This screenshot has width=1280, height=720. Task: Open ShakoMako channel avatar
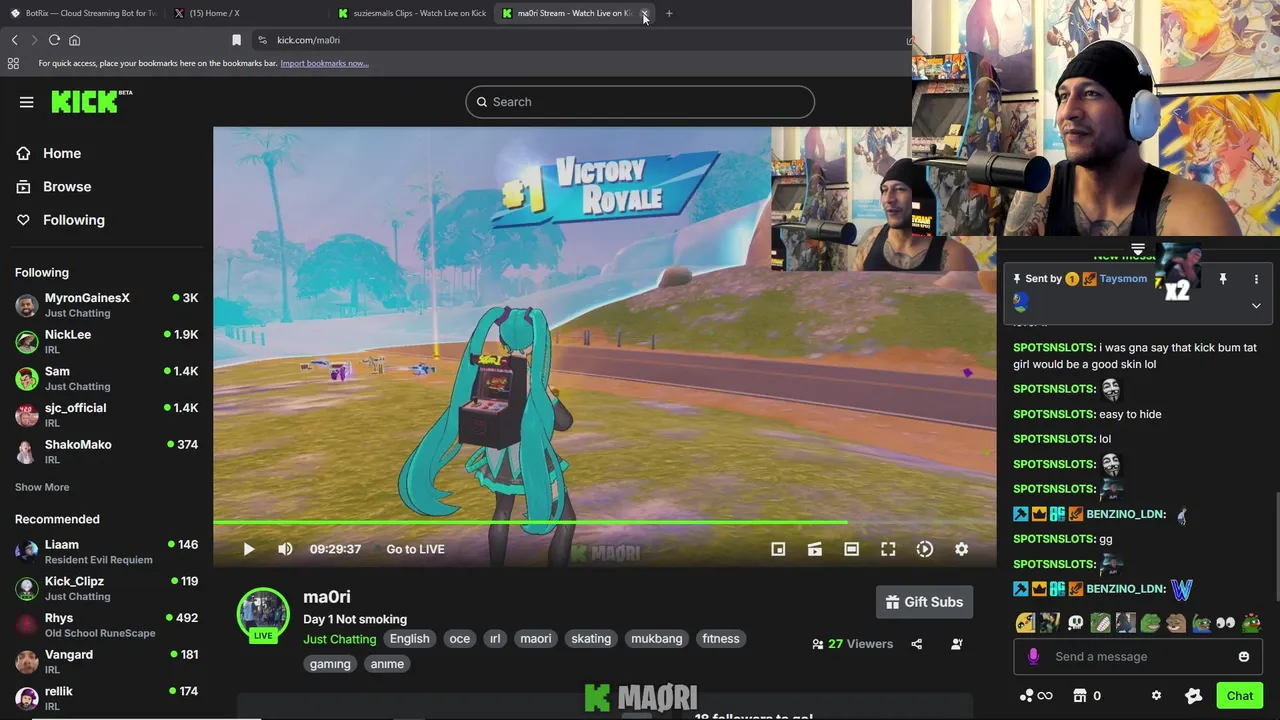[x=27, y=451]
